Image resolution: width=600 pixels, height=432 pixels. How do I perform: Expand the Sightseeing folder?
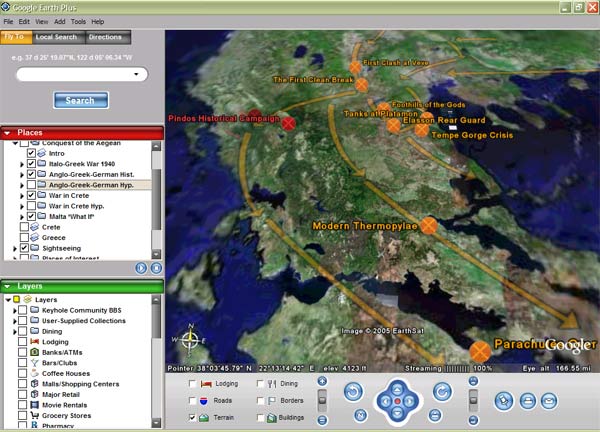(15, 249)
